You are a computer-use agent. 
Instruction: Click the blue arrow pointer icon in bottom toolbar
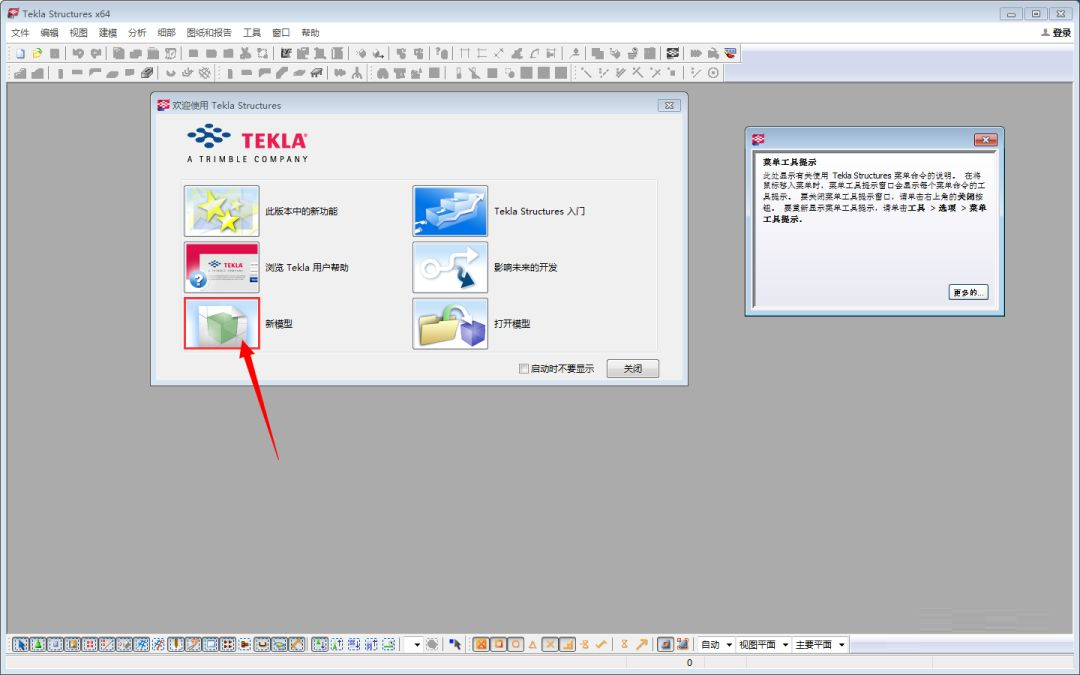click(x=455, y=645)
